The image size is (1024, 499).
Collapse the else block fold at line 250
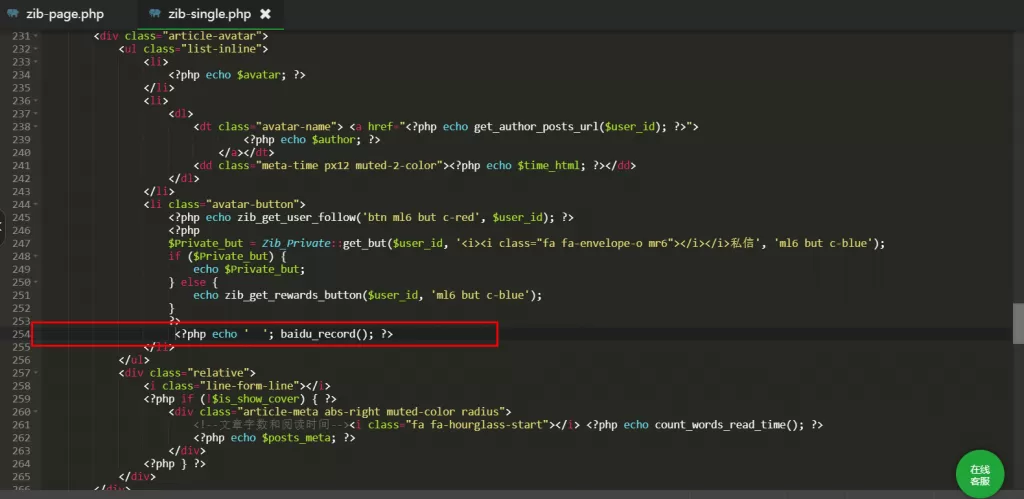coord(35,282)
